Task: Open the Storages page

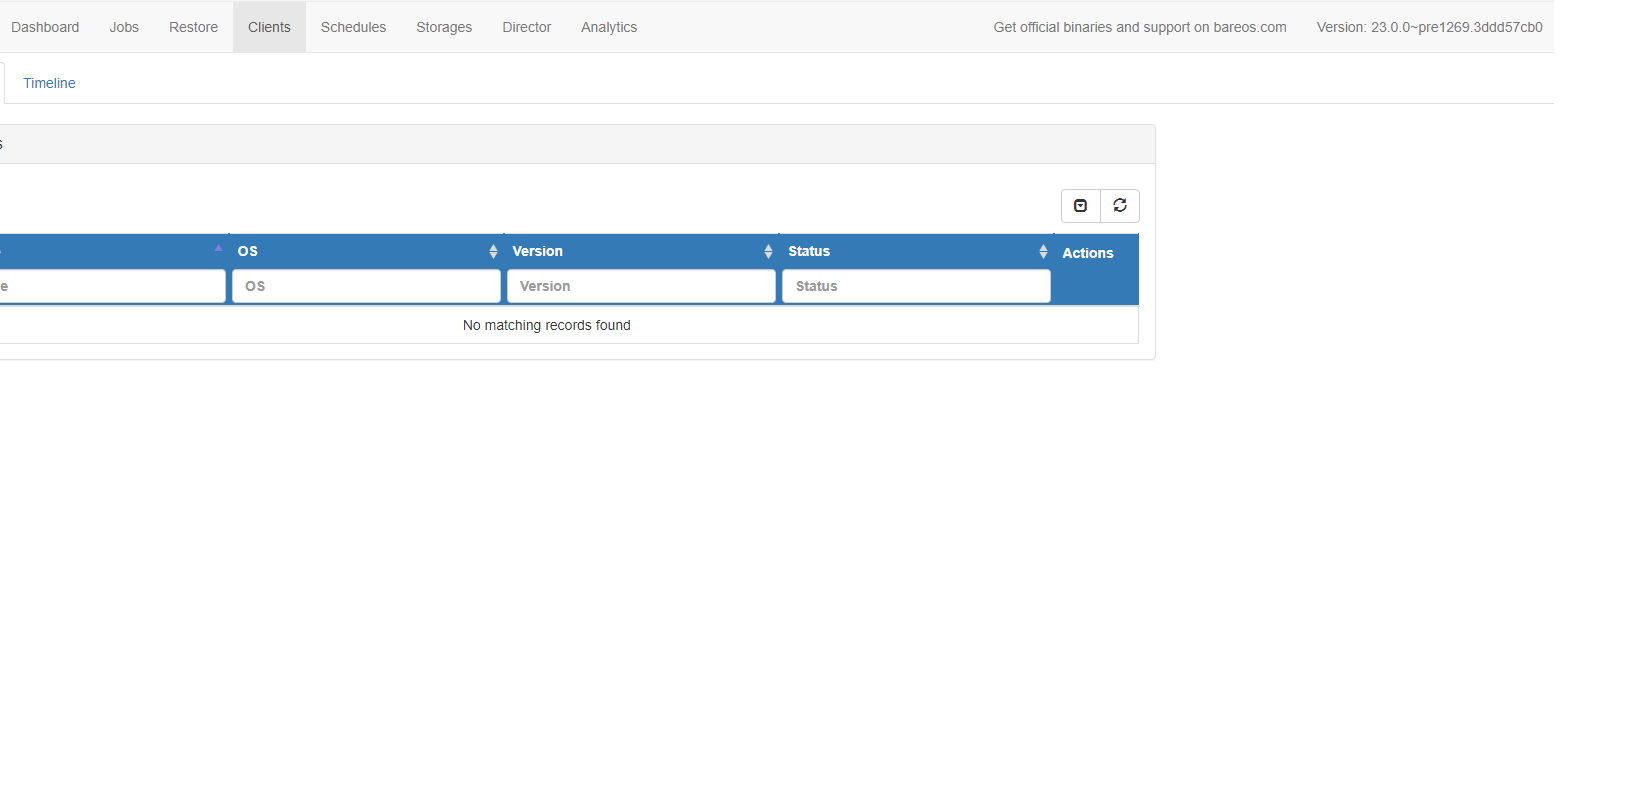Action: point(444,27)
